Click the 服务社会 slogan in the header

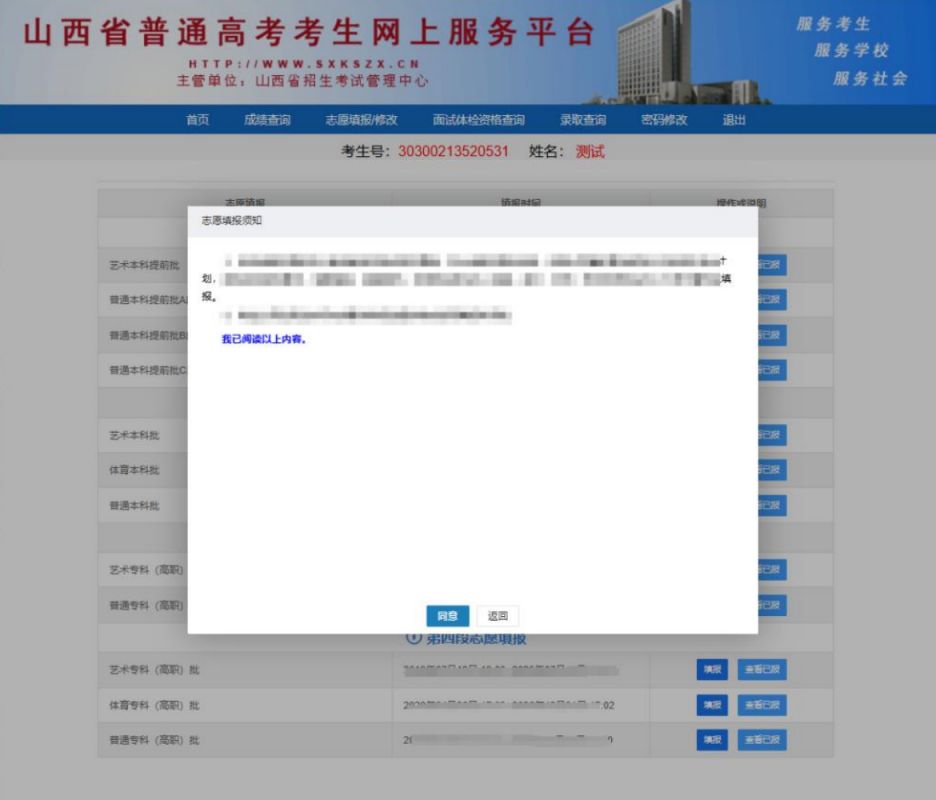tap(870, 78)
